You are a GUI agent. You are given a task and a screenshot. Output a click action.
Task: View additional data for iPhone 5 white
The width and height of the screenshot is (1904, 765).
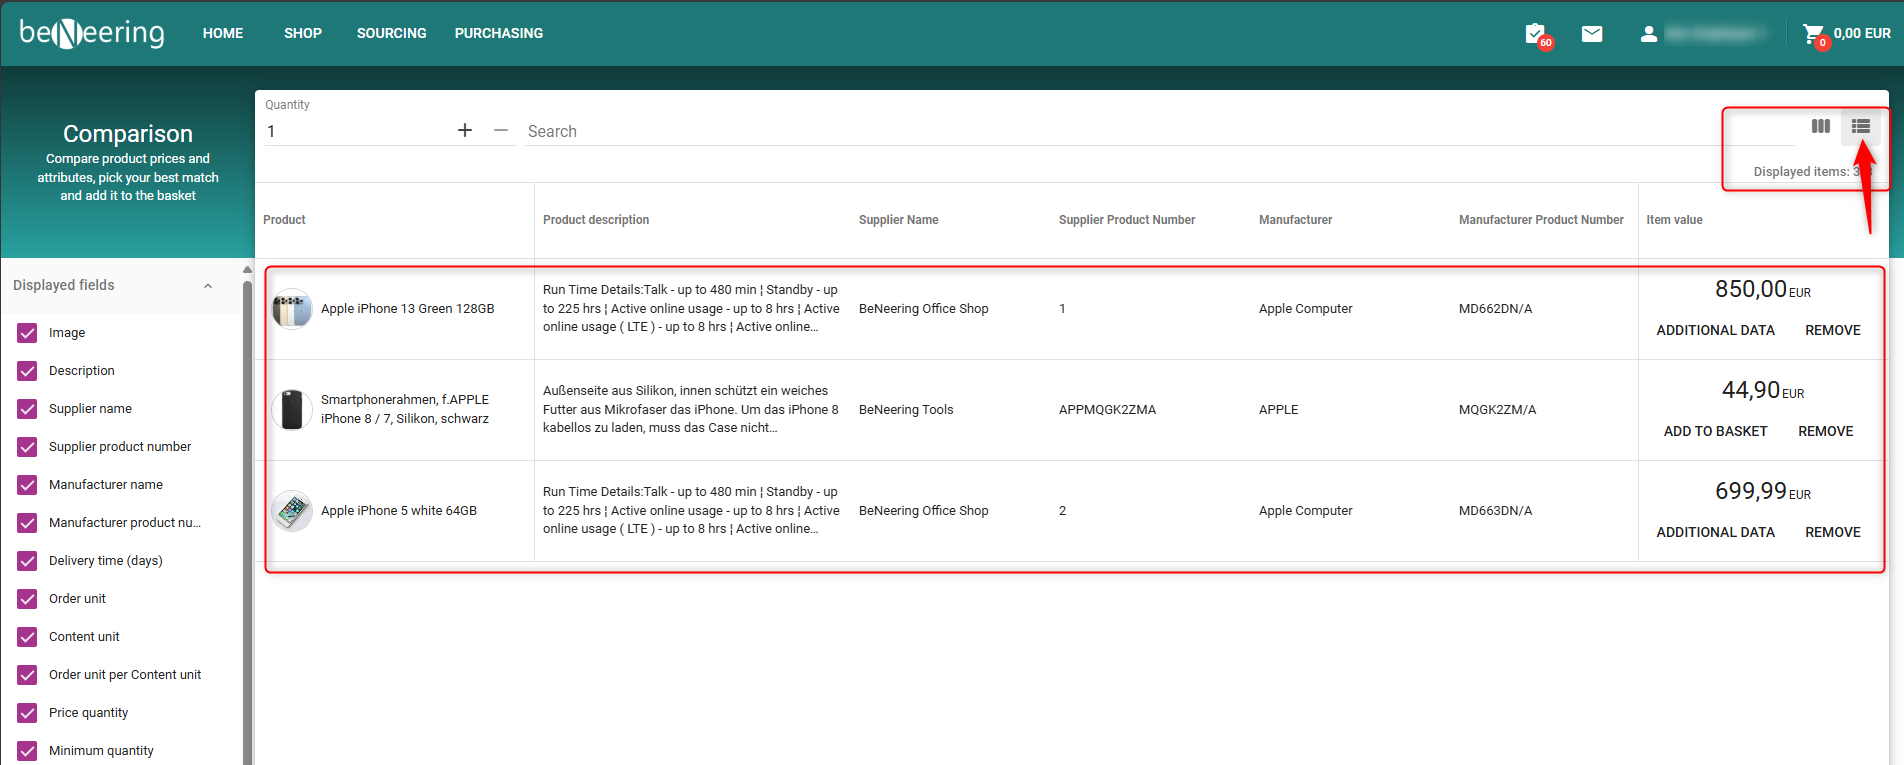click(1715, 532)
